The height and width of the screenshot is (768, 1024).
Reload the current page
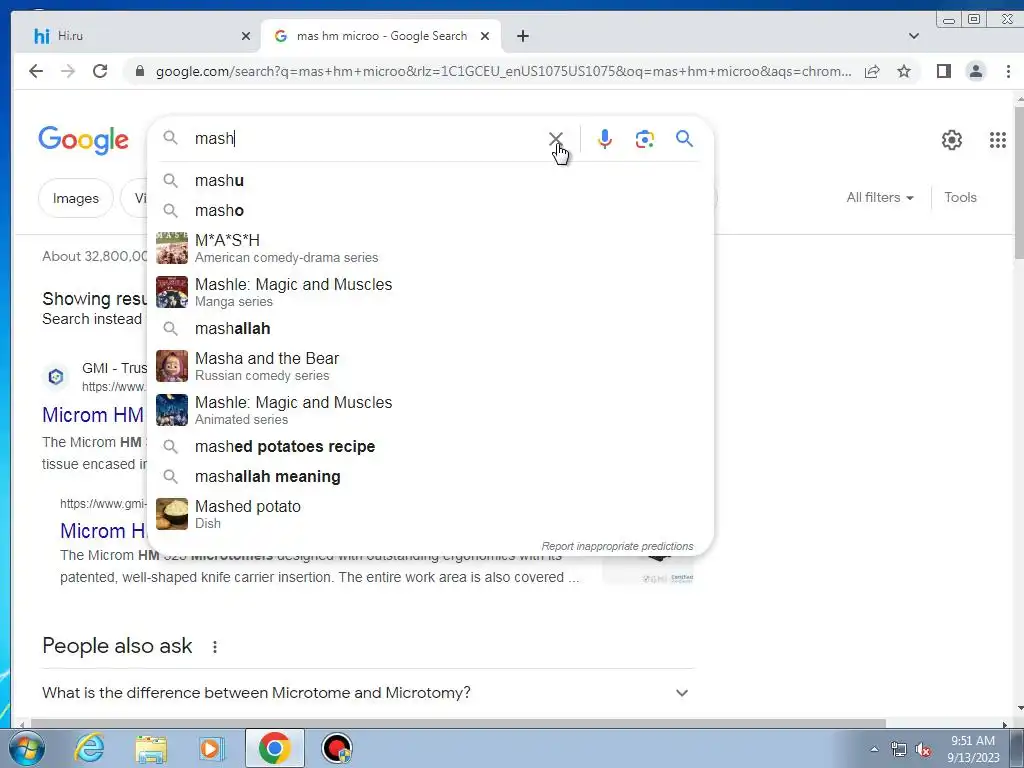[x=100, y=71]
